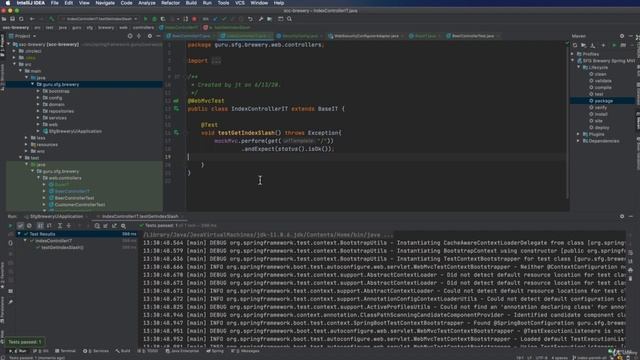This screenshot has width=640, height=360.
Task: Switch to the BeerControllerTest.java editor tab
Action: tap(472, 36)
